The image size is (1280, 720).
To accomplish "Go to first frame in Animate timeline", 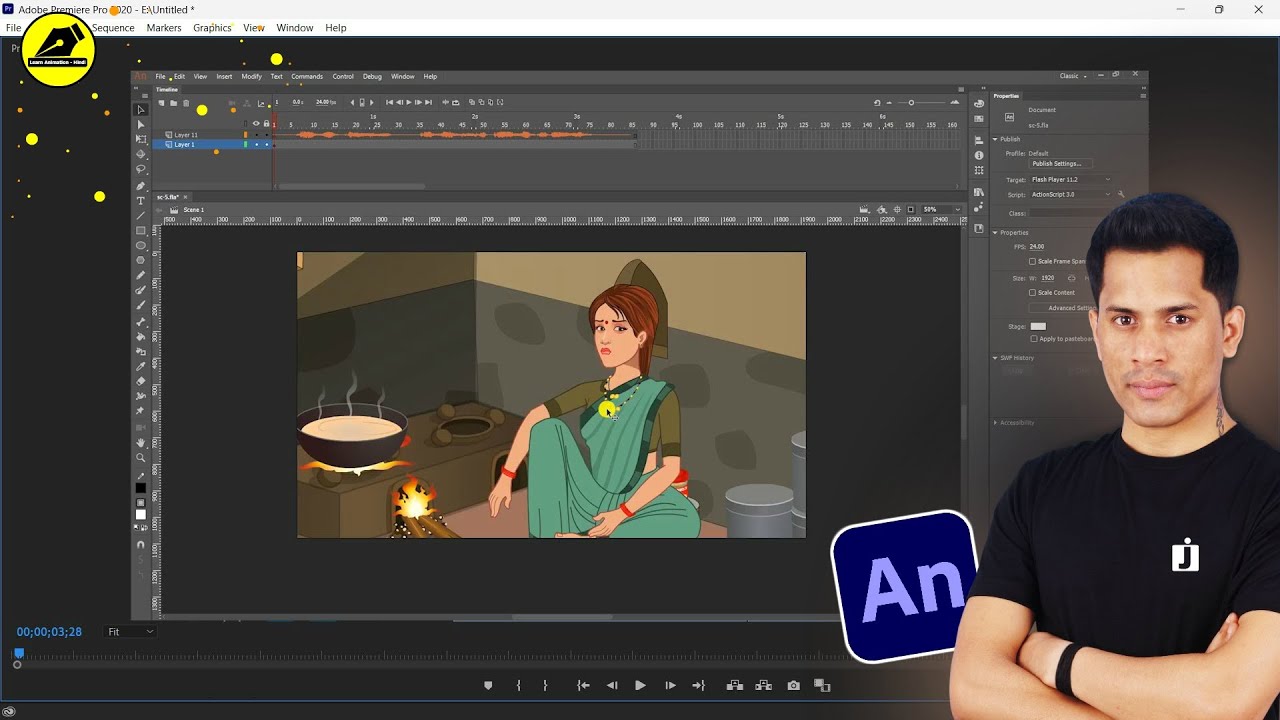I will coord(389,102).
